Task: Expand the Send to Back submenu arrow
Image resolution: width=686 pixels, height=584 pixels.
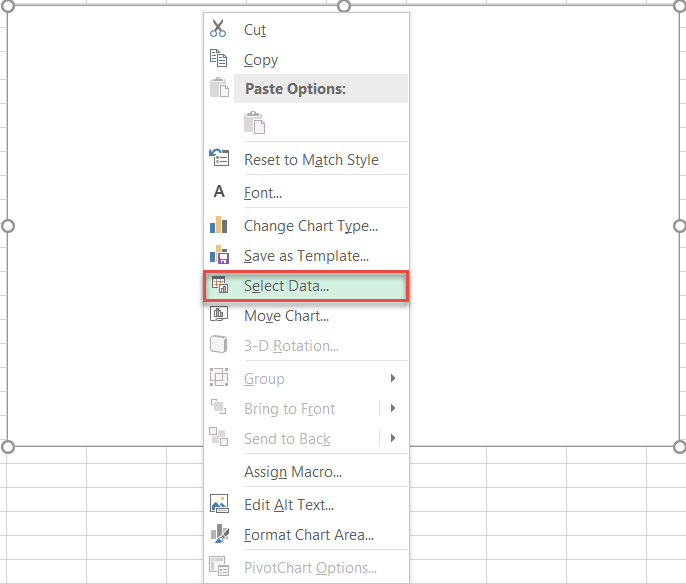Action: 393,438
